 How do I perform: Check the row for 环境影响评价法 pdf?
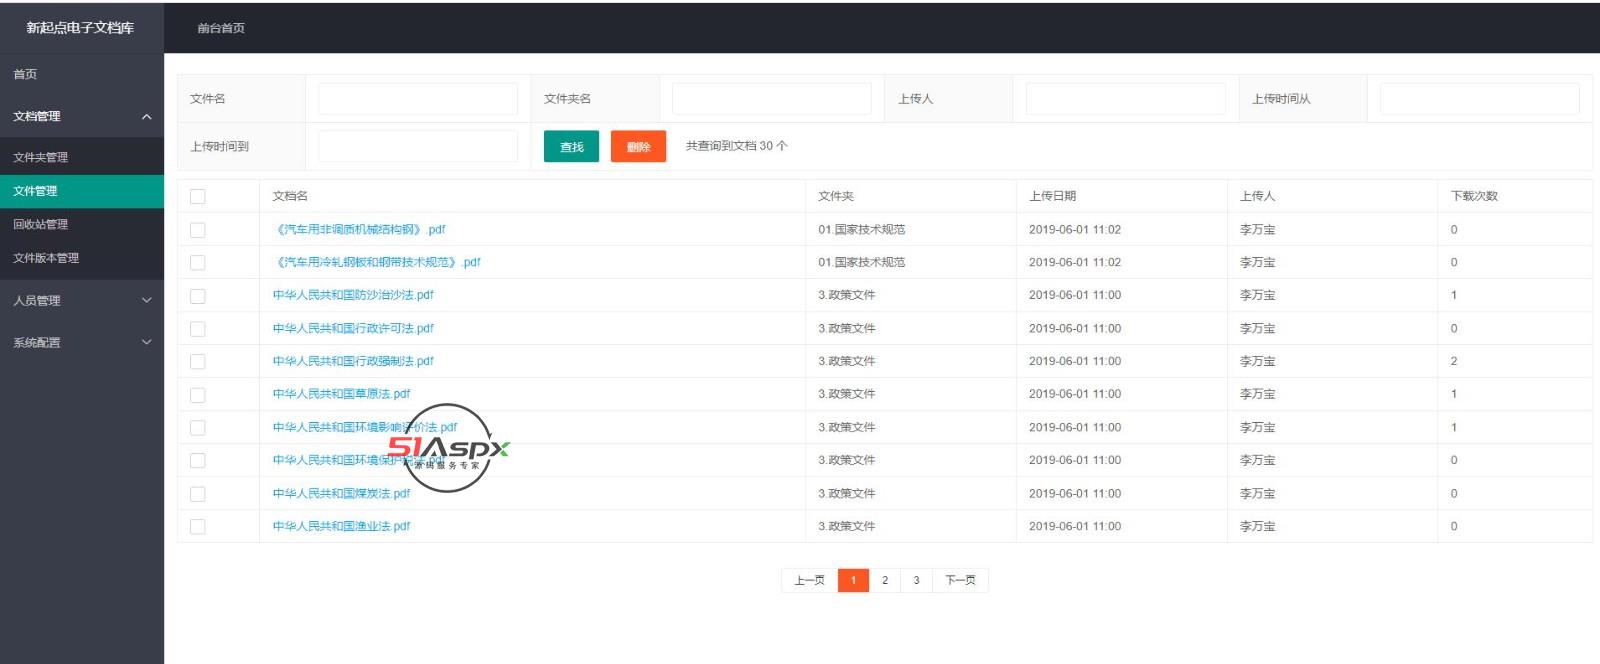point(198,428)
